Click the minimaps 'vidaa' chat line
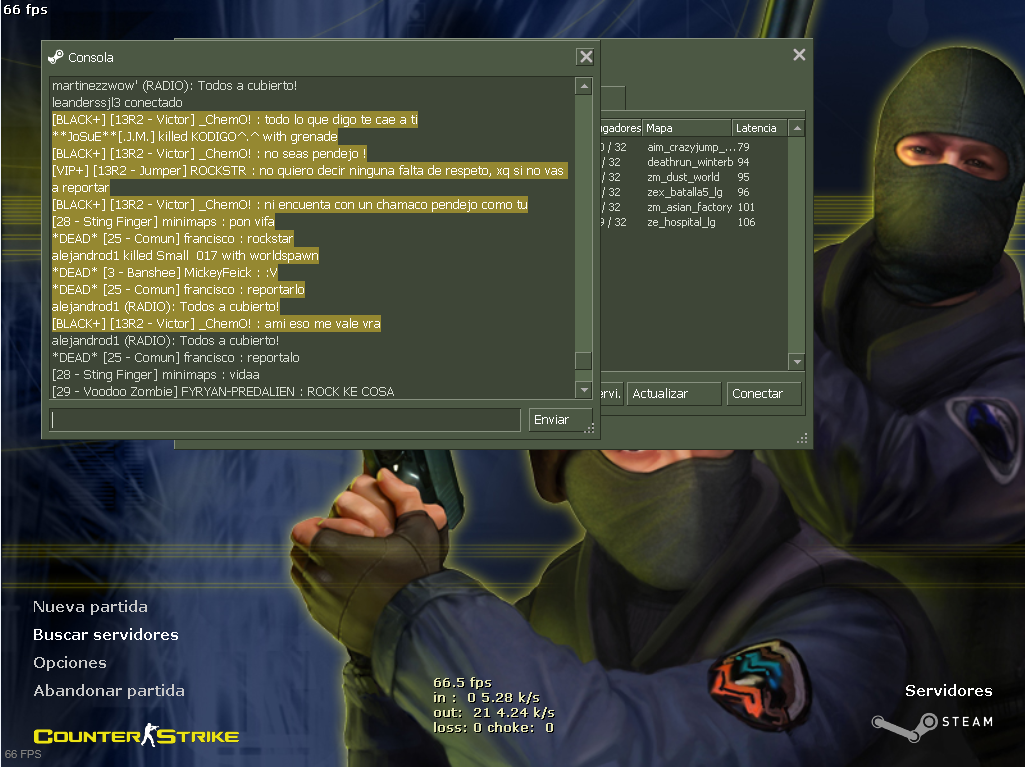The image size is (1026, 767). 156,375
